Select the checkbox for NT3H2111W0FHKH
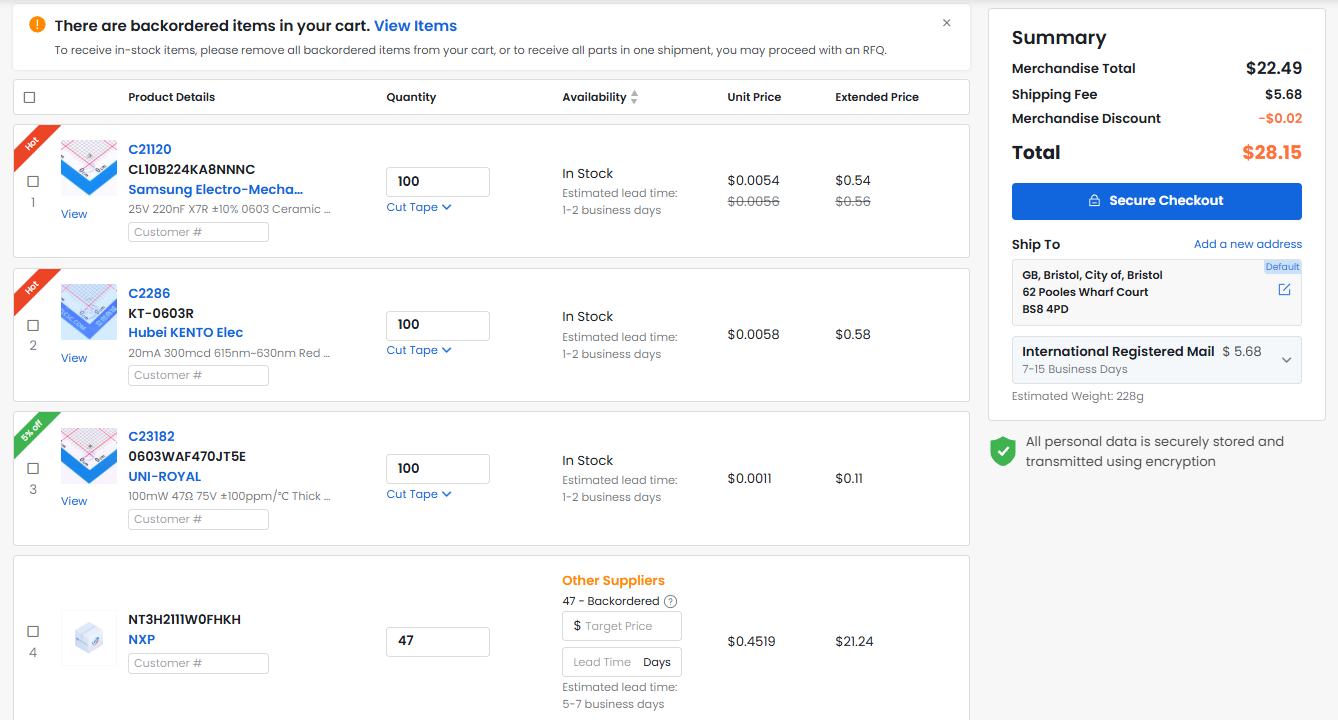This screenshot has height=720, width=1338. (x=33, y=631)
